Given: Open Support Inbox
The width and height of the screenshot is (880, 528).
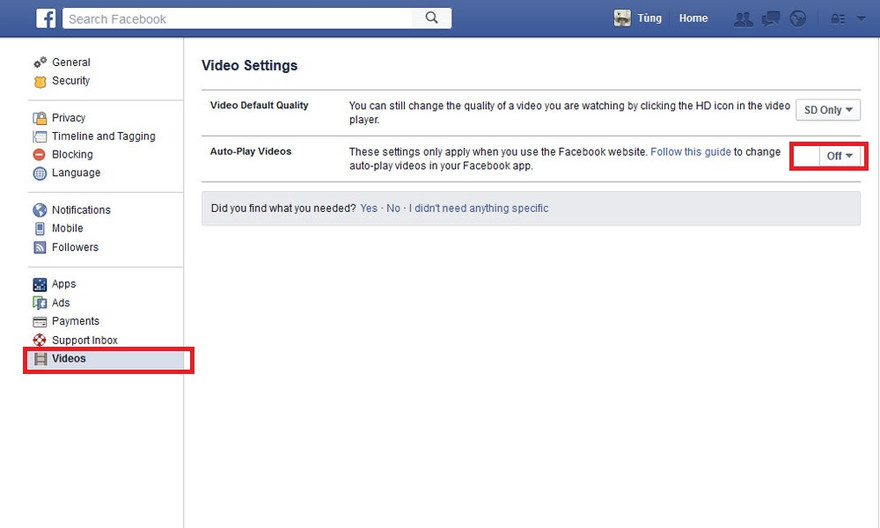Looking at the screenshot, I should [85, 340].
